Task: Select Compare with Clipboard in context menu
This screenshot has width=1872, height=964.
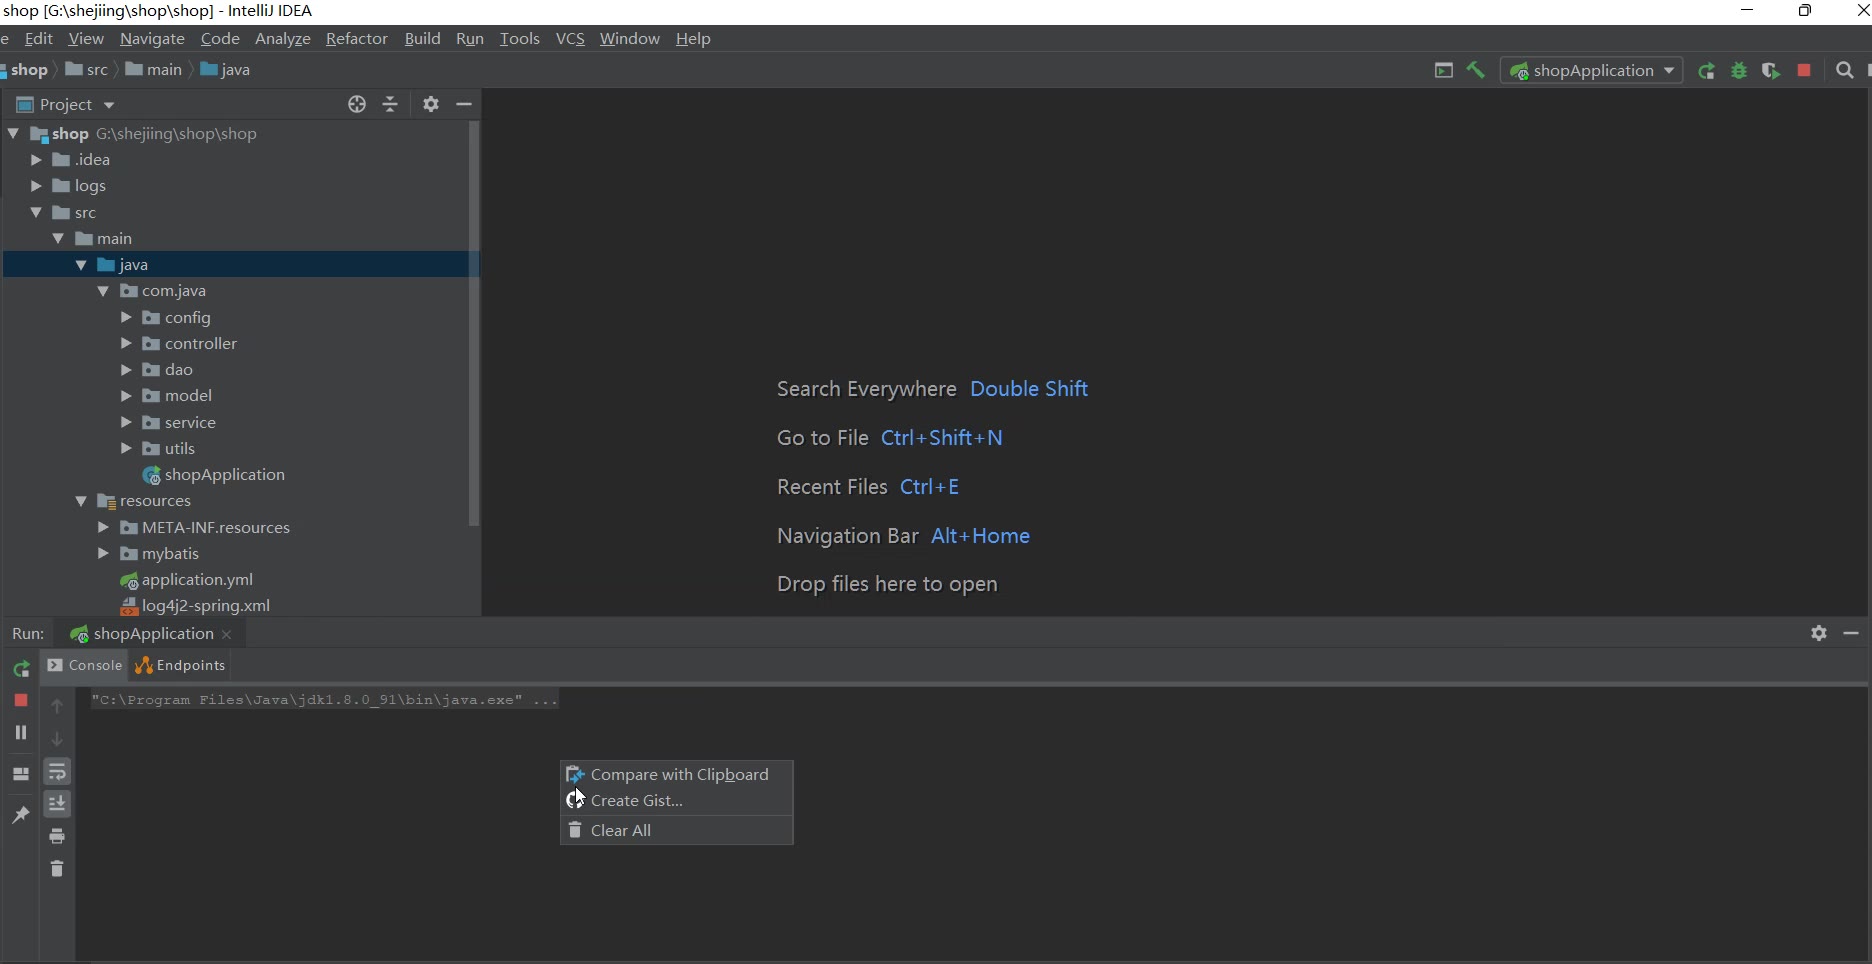Action: pos(677,774)
